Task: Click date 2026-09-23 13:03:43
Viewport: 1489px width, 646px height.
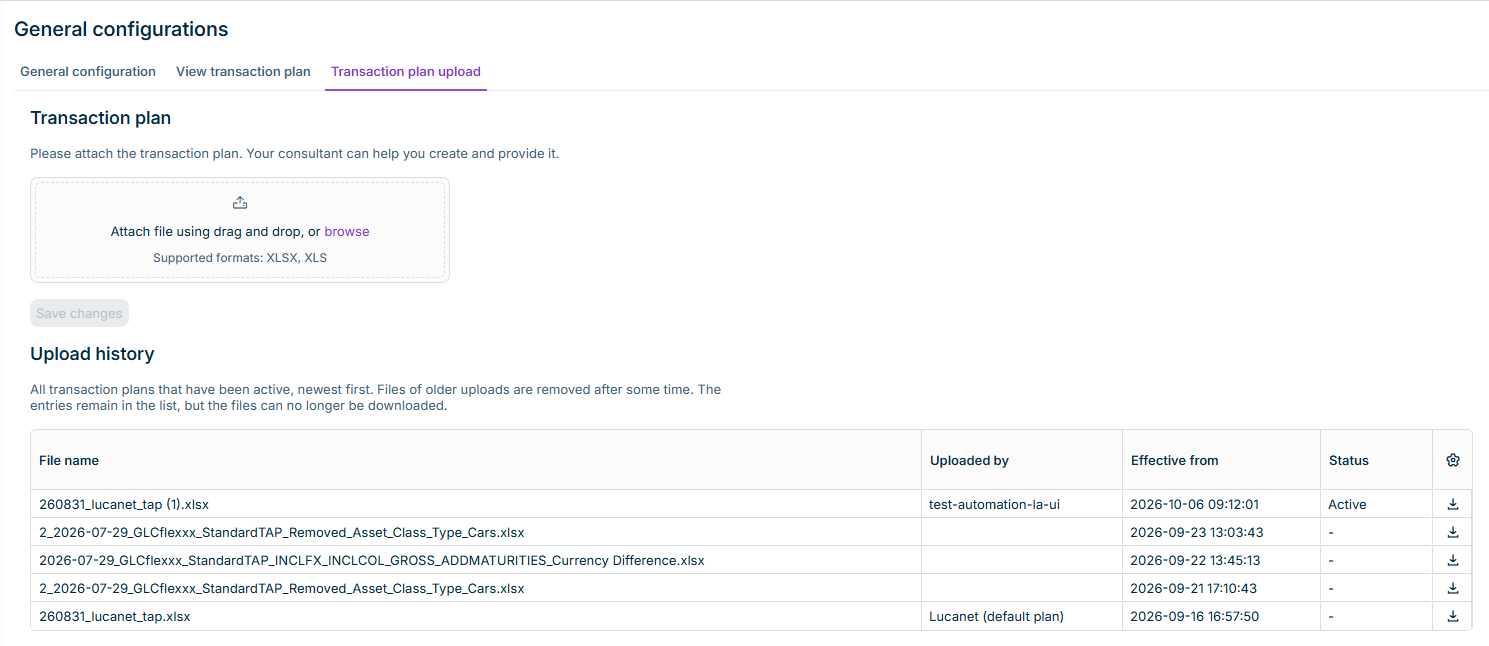Action: tap(1197, 532)
